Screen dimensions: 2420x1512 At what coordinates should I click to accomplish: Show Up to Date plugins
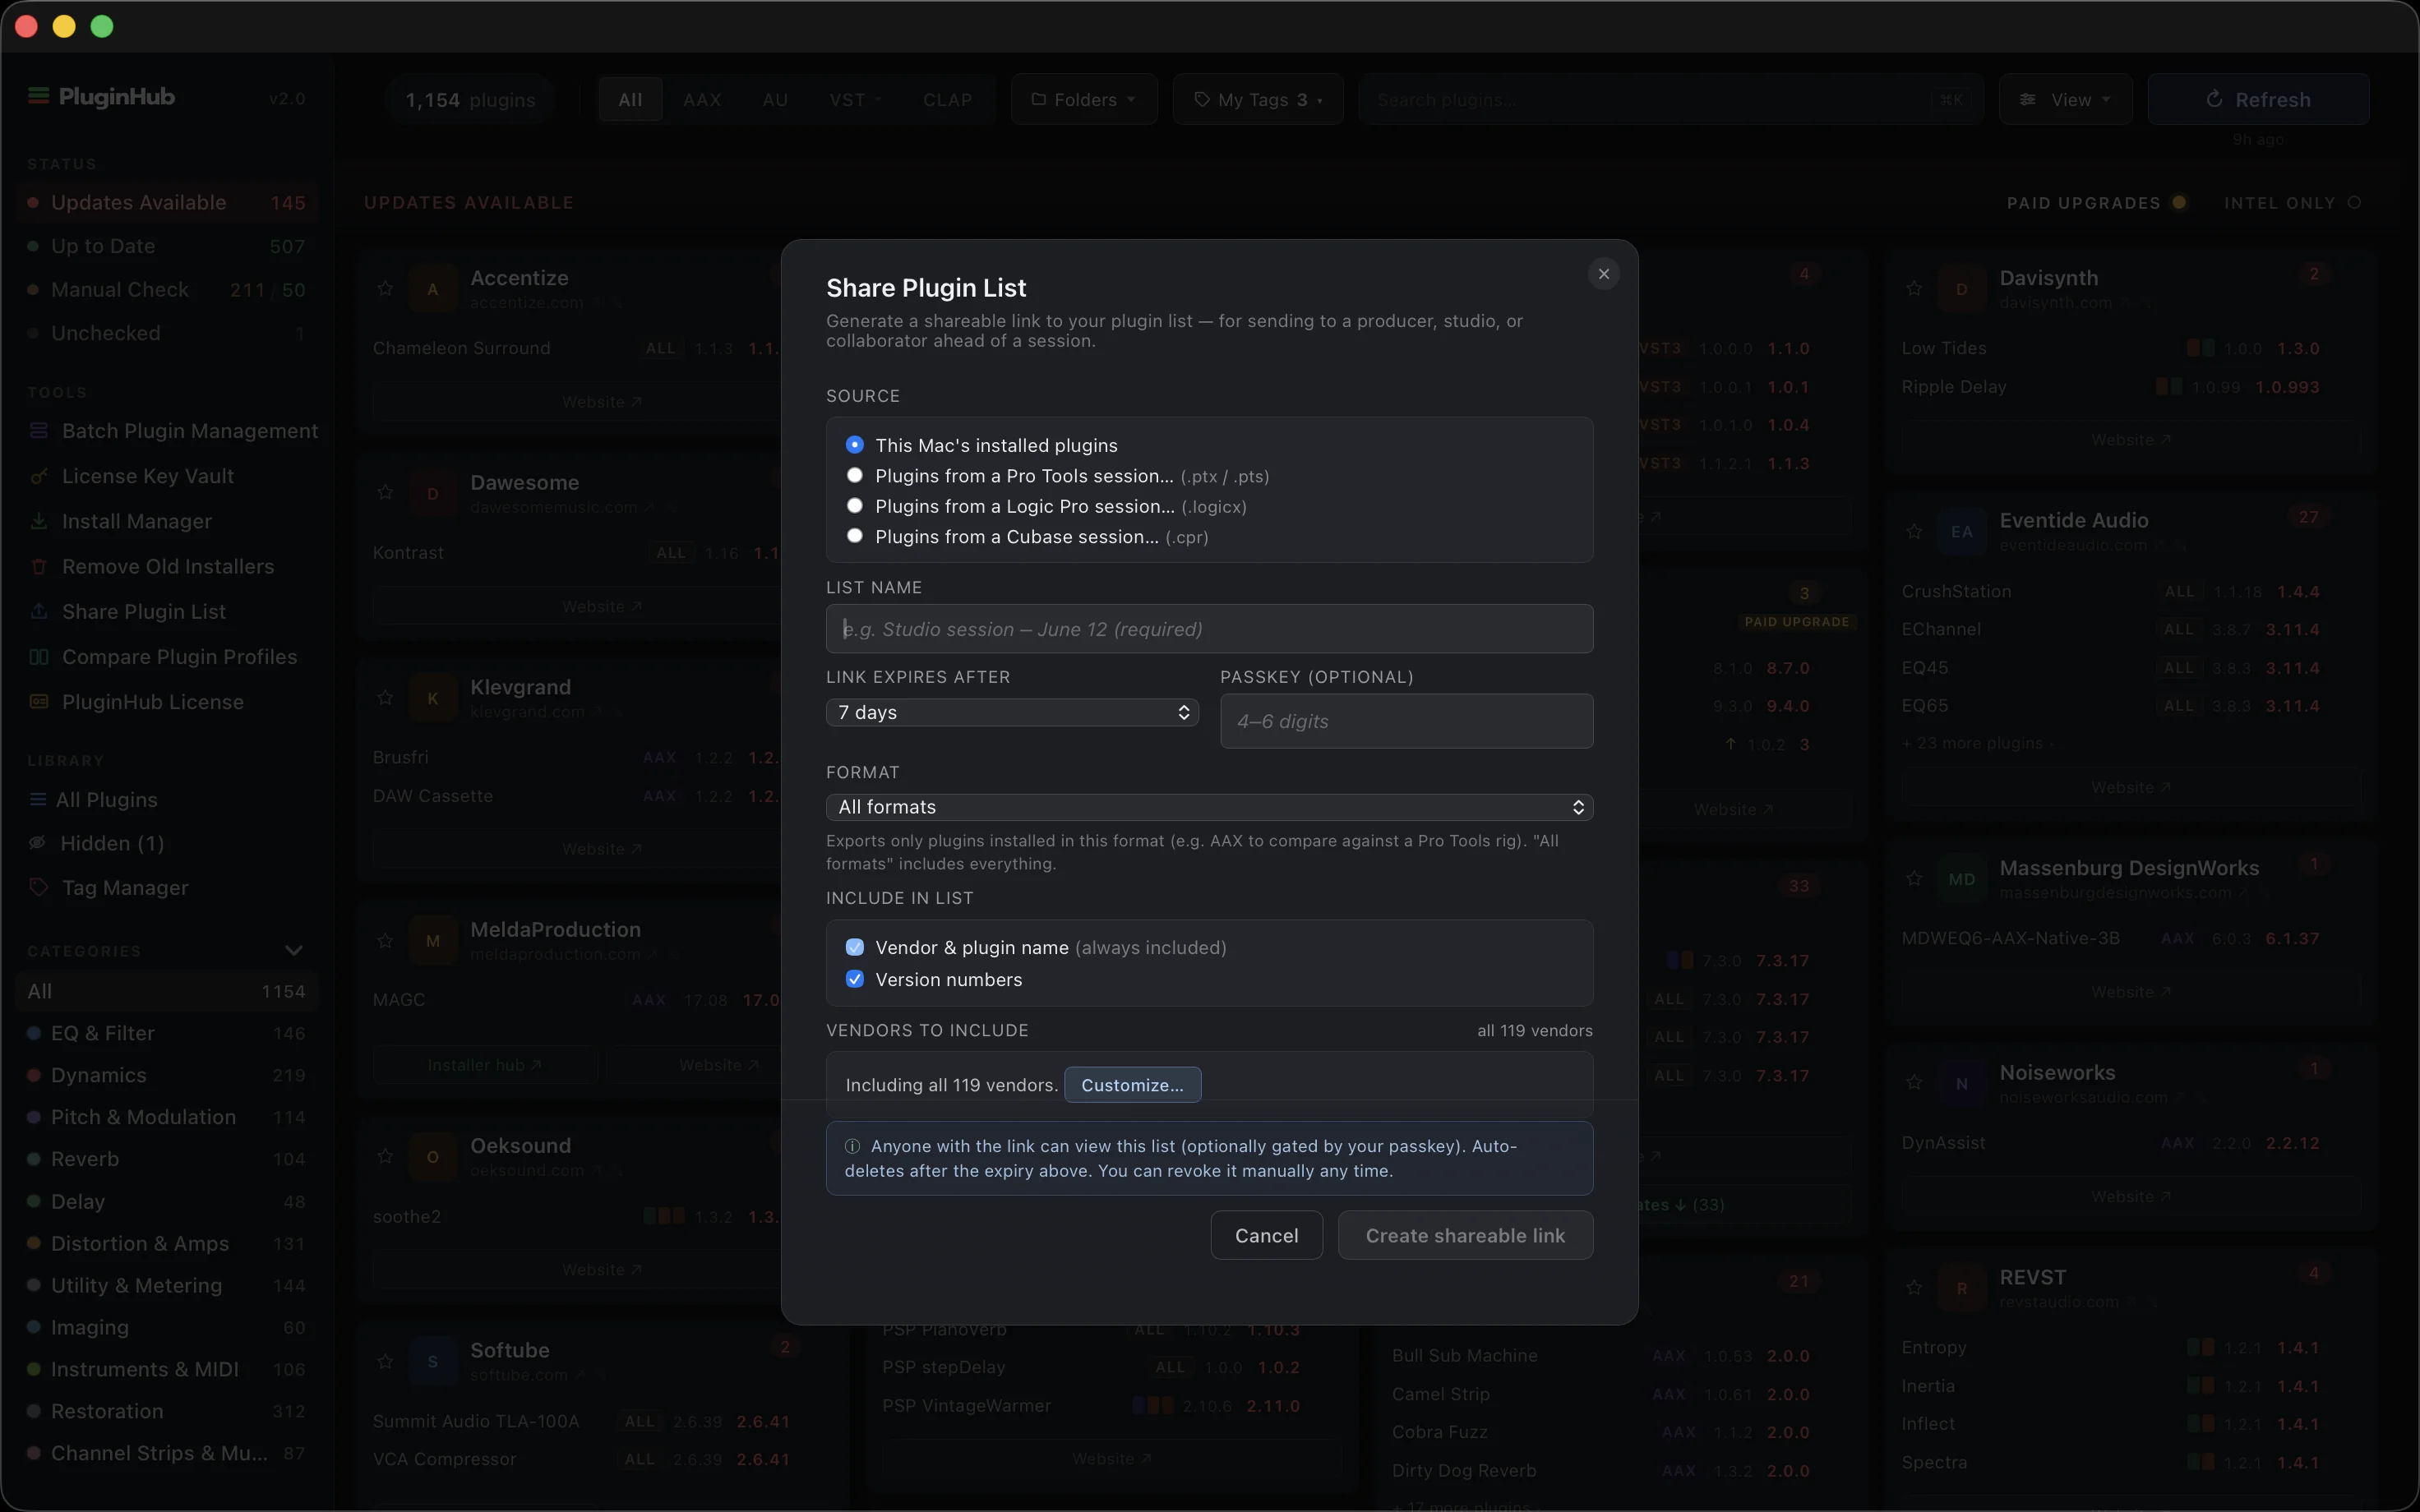point(167,246)
